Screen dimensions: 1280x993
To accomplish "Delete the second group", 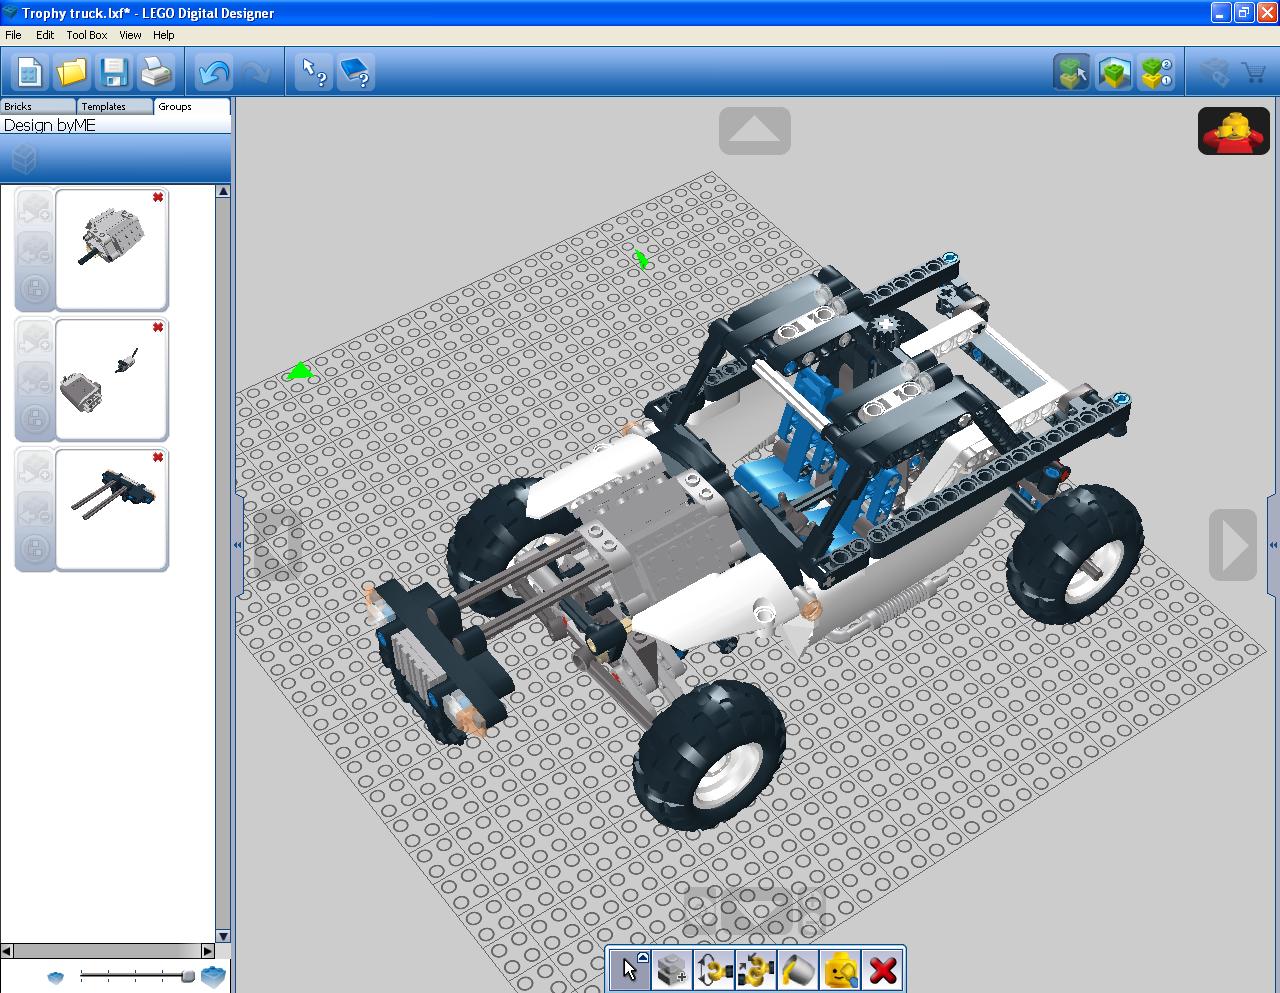I will [x=158, y=327].
